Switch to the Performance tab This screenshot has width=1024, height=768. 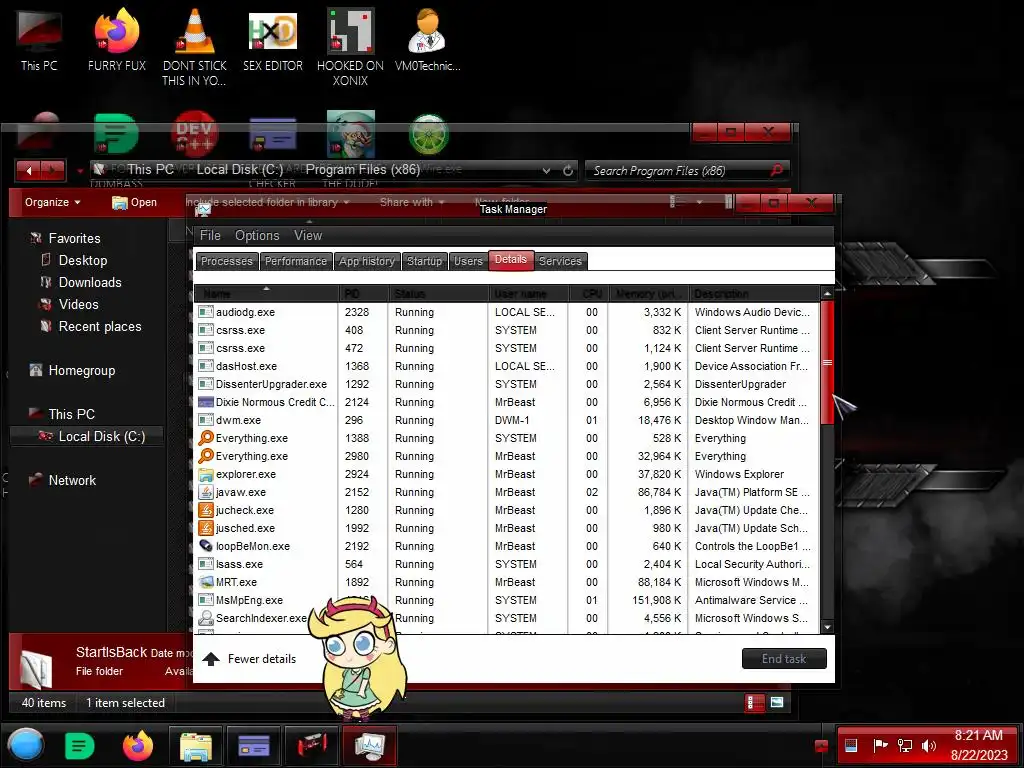(296, 261)
